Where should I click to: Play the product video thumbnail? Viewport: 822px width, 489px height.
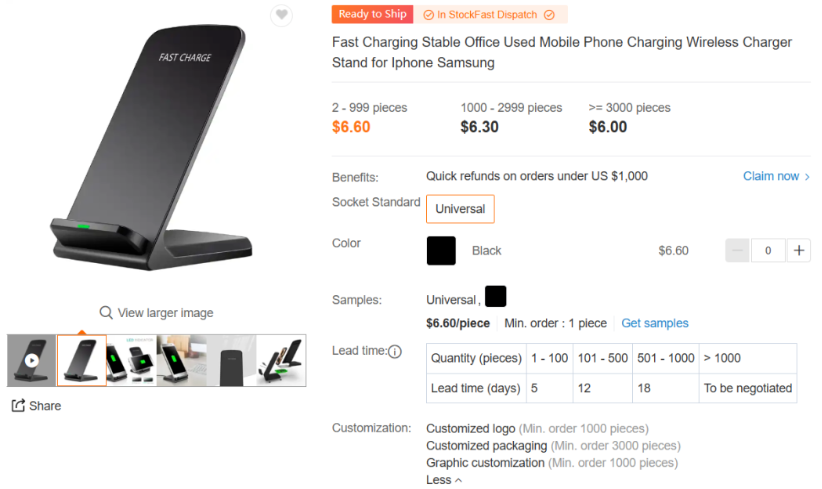(32, 360)
